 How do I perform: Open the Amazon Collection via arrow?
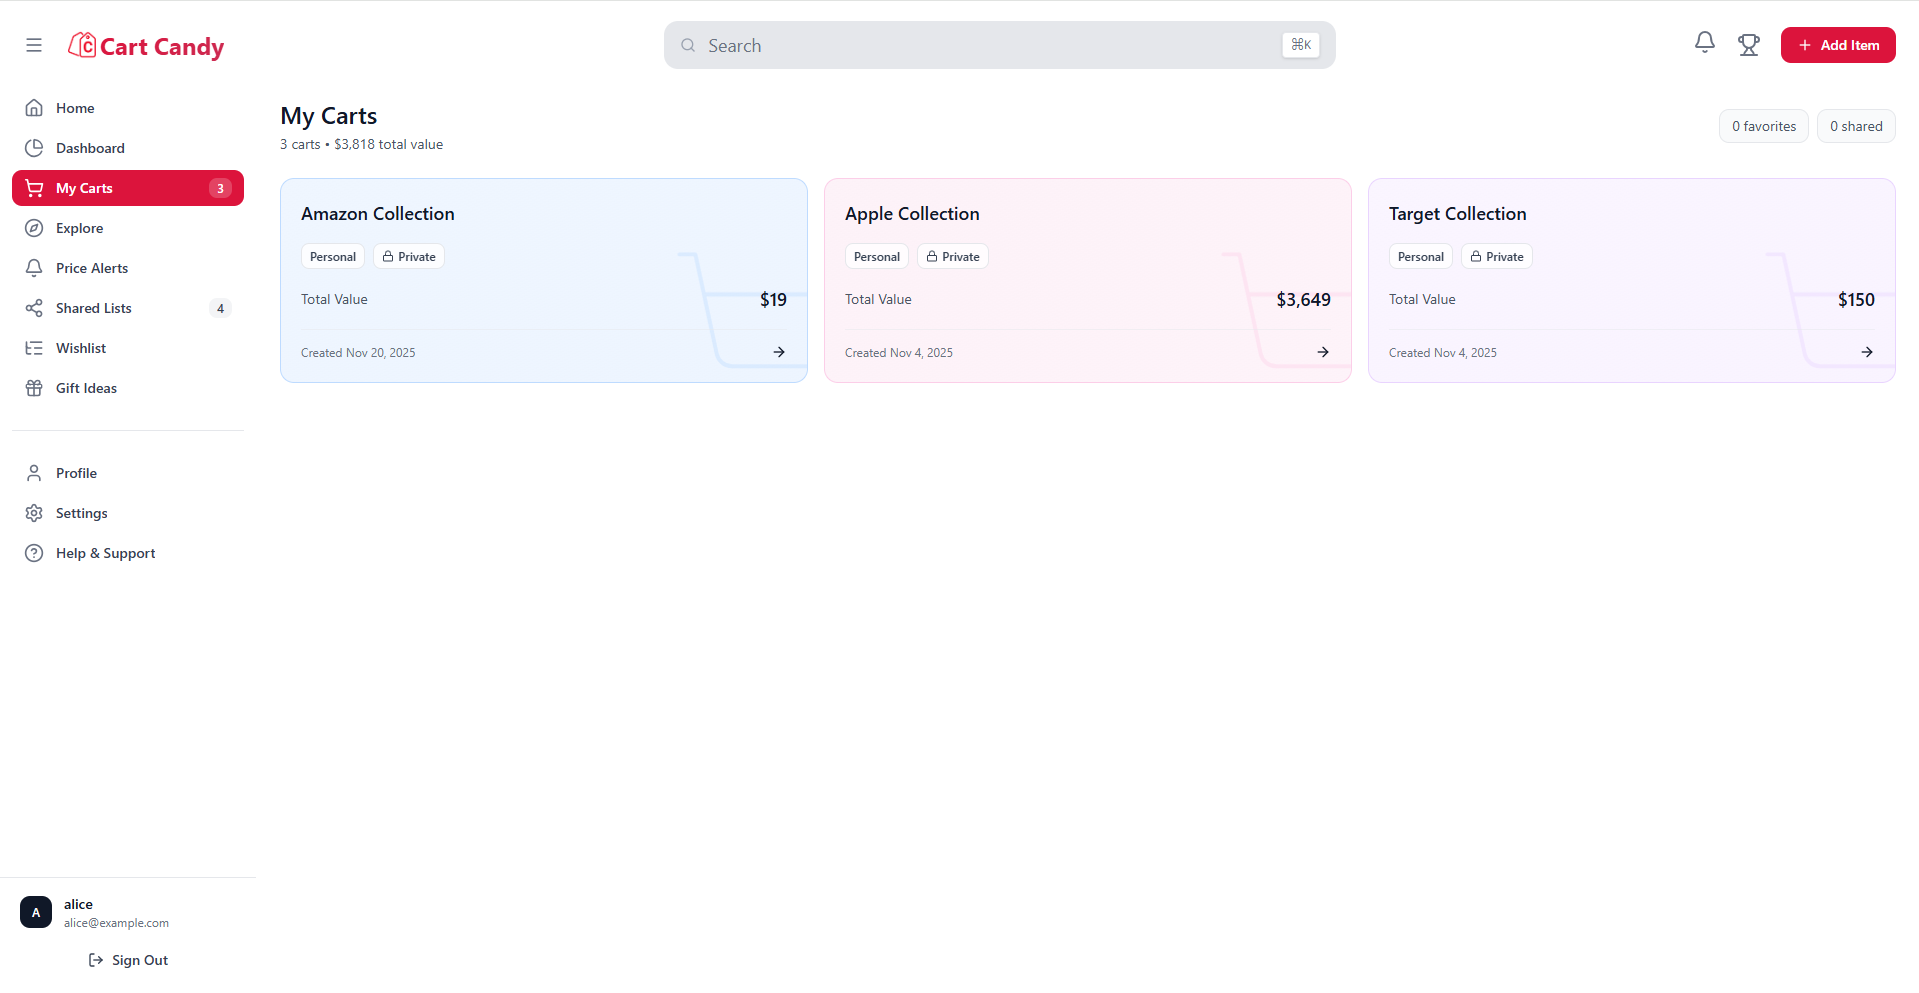coord(779,351)
